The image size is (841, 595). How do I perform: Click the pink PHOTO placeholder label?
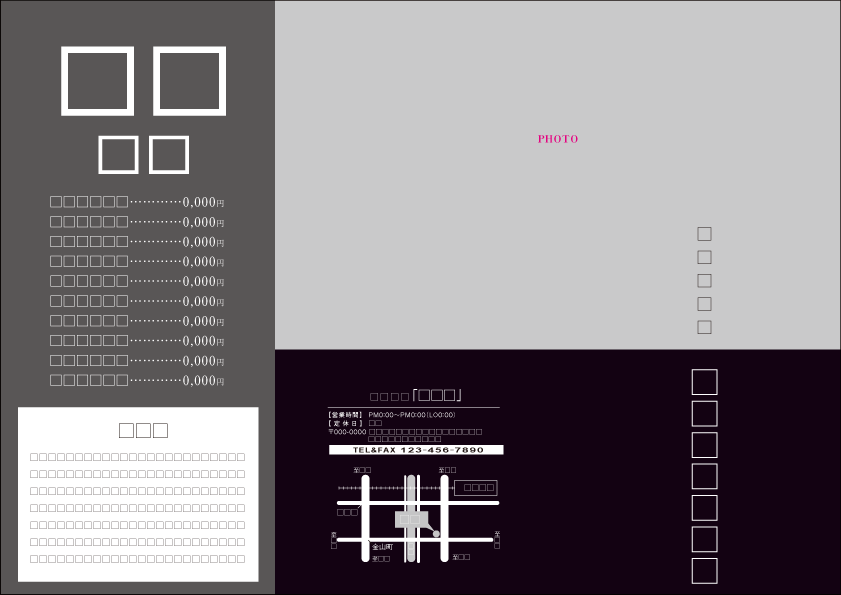pos(558,139)
